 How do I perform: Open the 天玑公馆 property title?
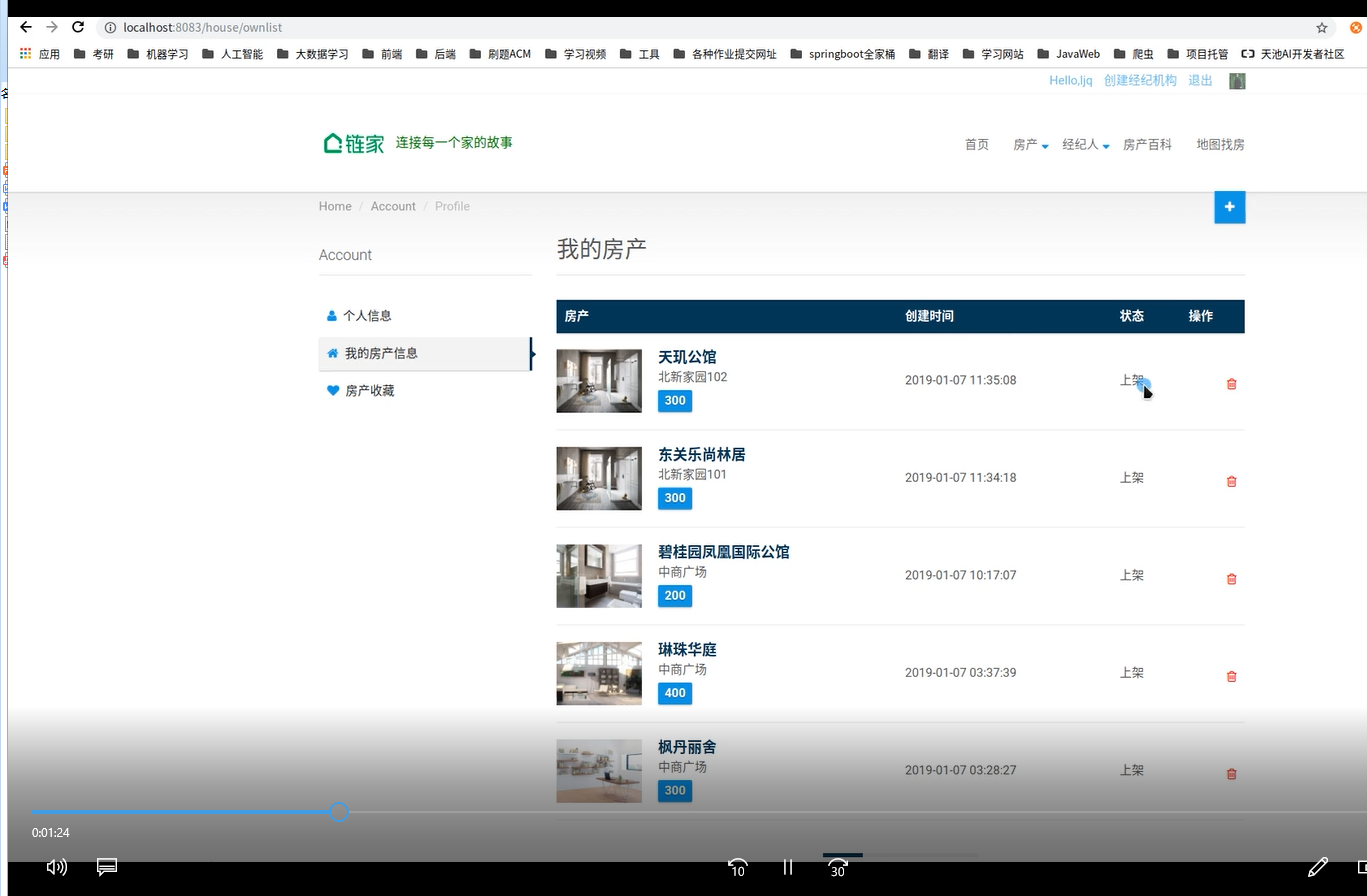coord(687,357)
